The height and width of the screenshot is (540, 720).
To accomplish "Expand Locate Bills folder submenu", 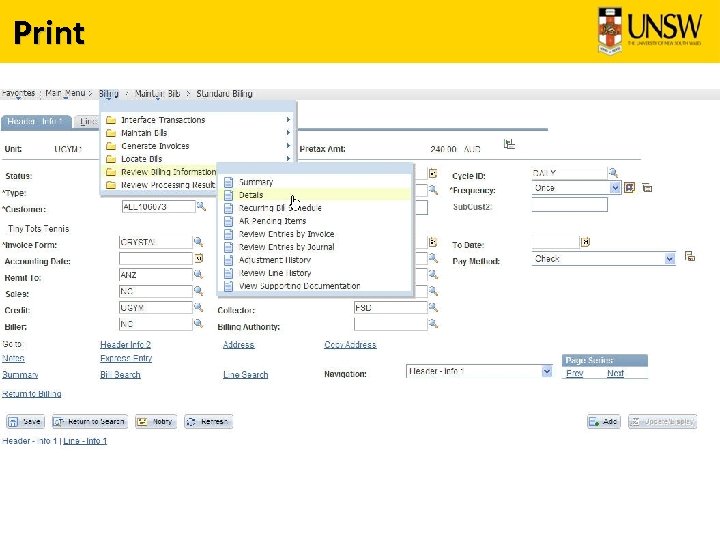I will tap(198, 158).
